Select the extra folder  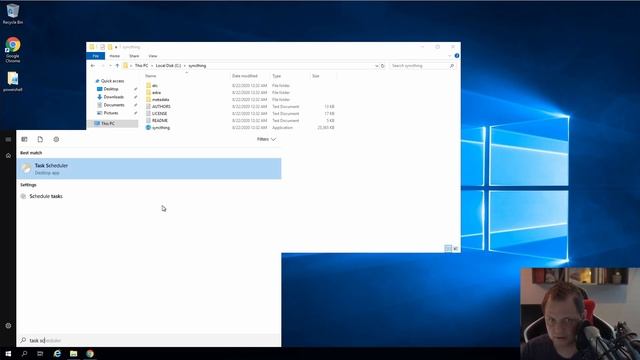[156, 93]
